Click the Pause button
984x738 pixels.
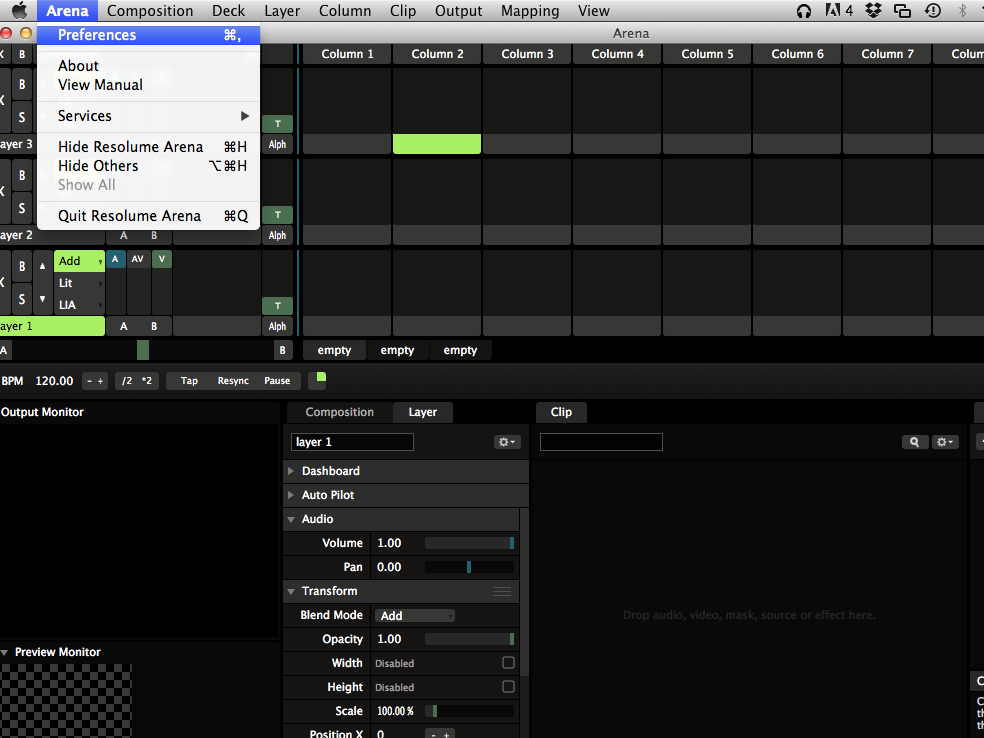(277, 381)
